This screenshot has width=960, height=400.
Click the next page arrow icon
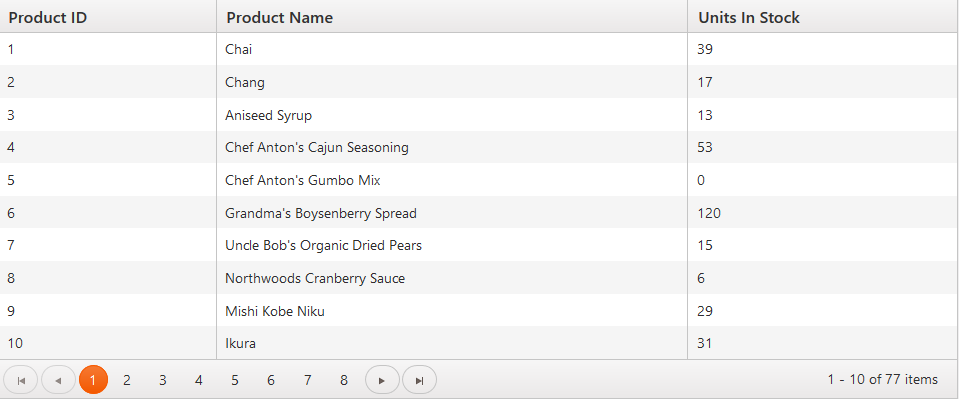pos(382,380)
